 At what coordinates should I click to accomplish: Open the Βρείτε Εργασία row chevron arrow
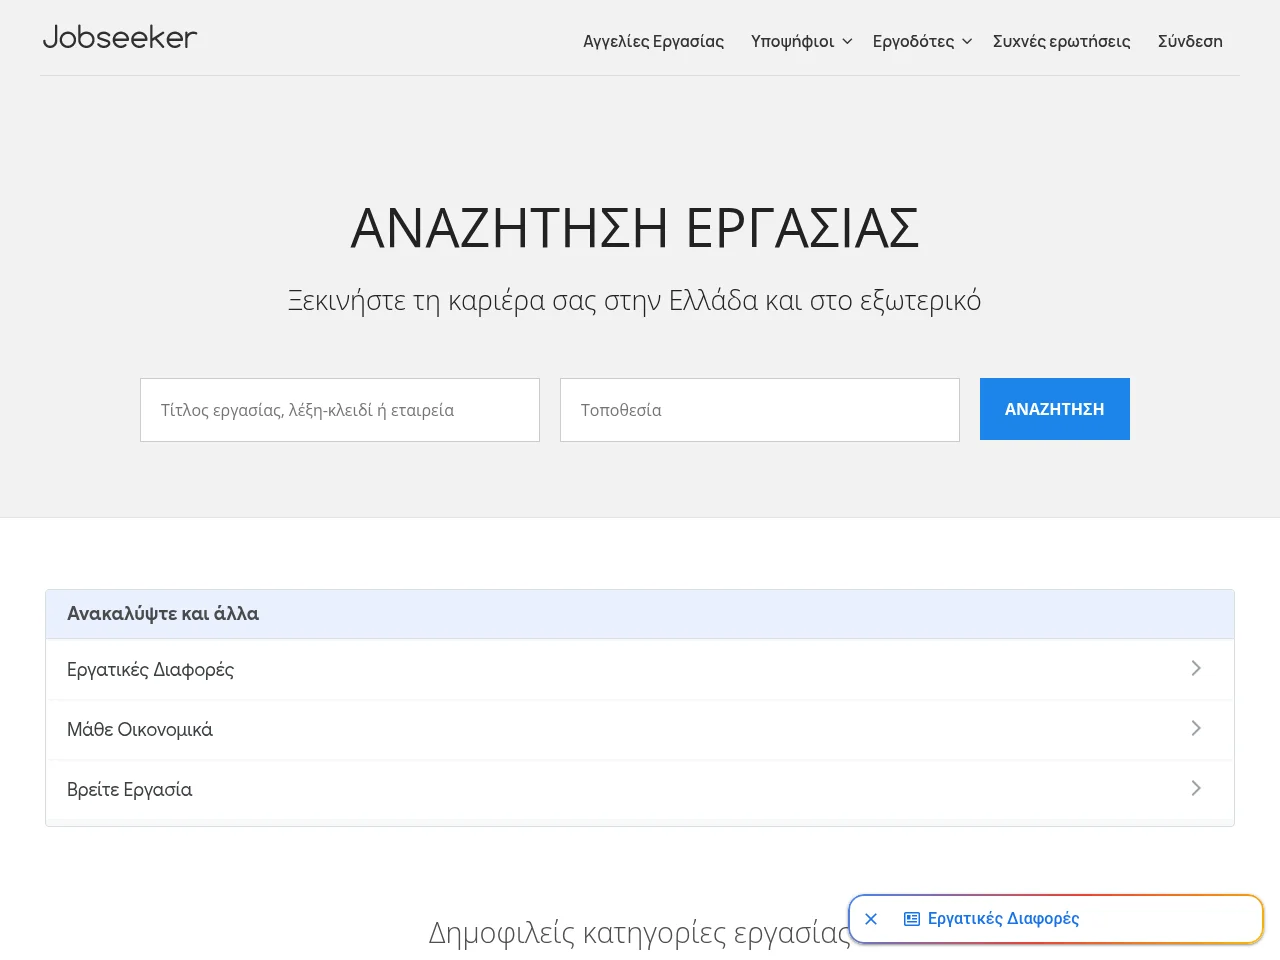coord(1196,788)
